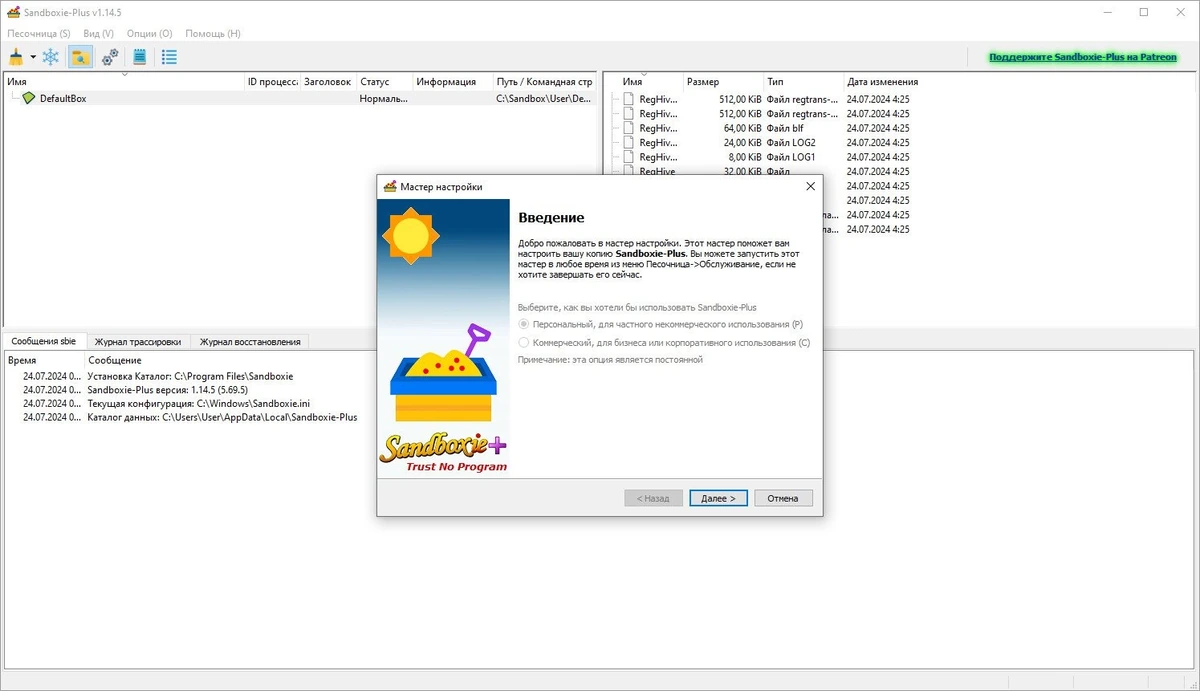Click the broom cleanup toolbar icon
The width and height of the screenshot is (1200, 691).
[x=16, y=57]
